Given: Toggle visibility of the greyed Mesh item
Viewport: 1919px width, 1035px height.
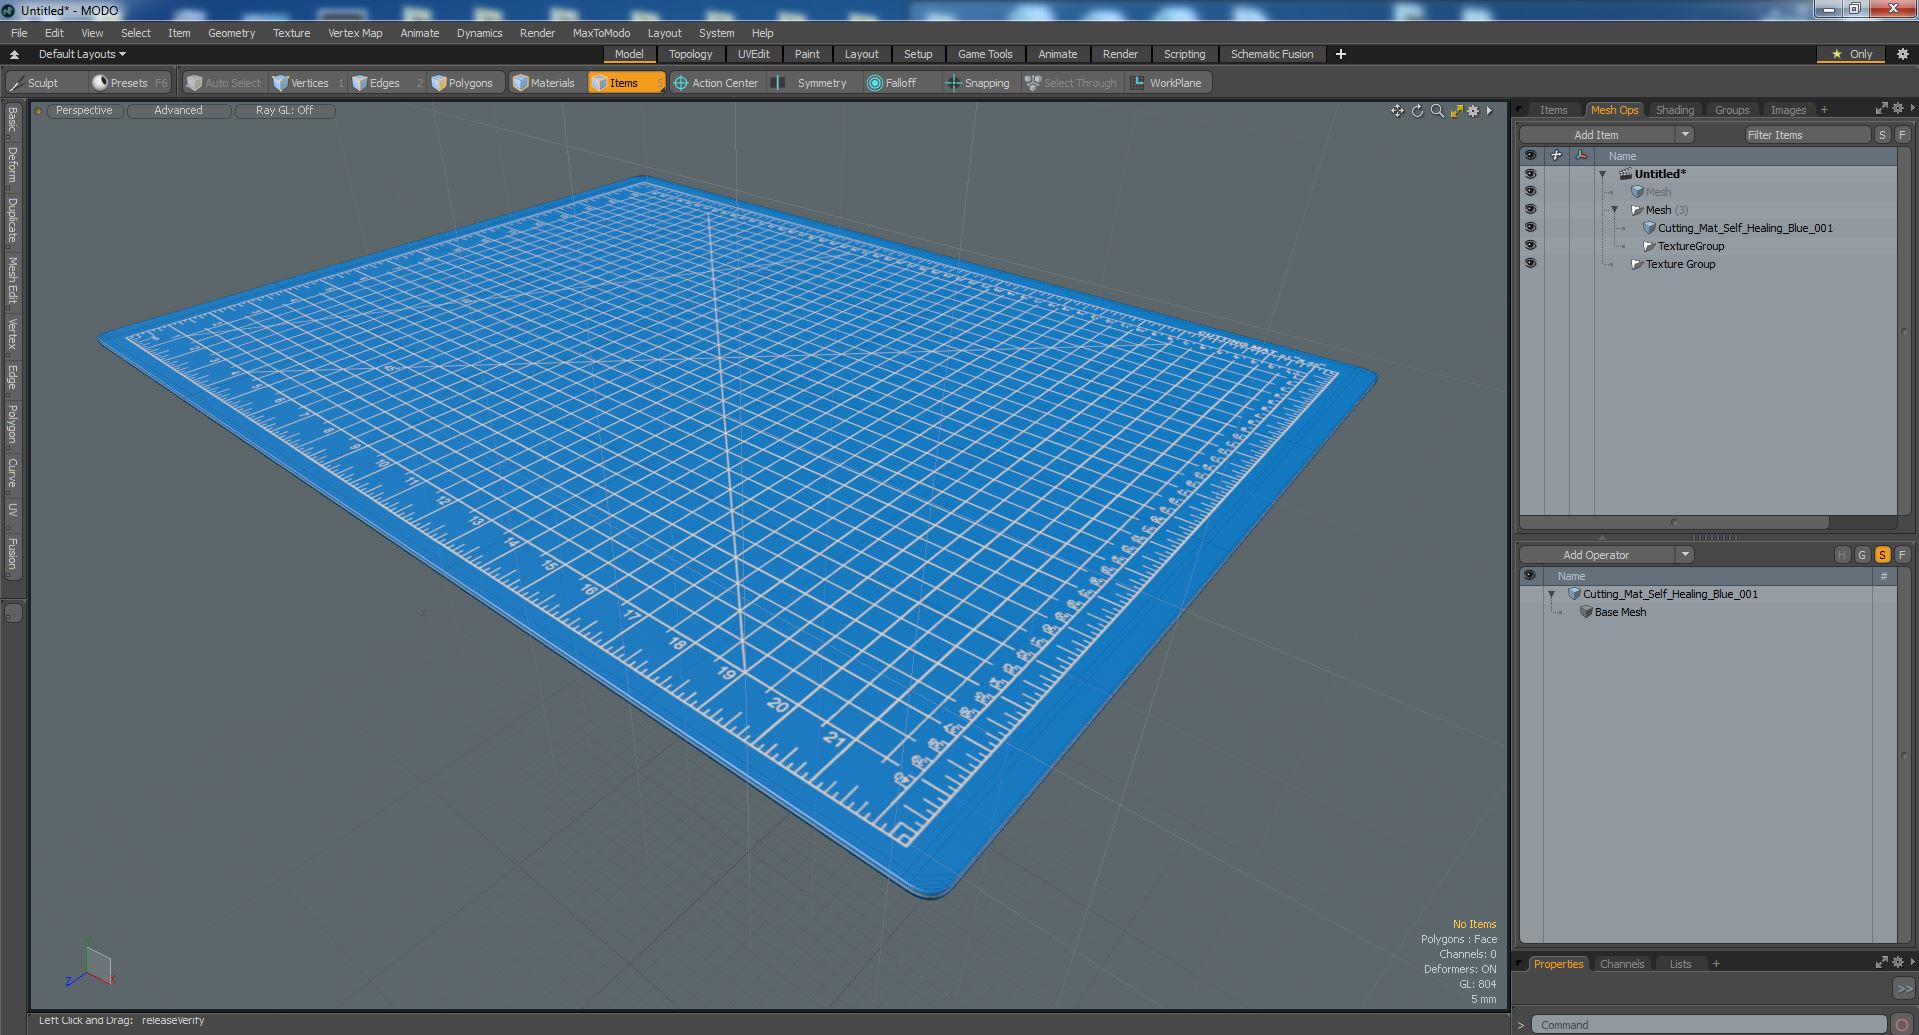Looking at the screenshot, I should (1530, 191).
